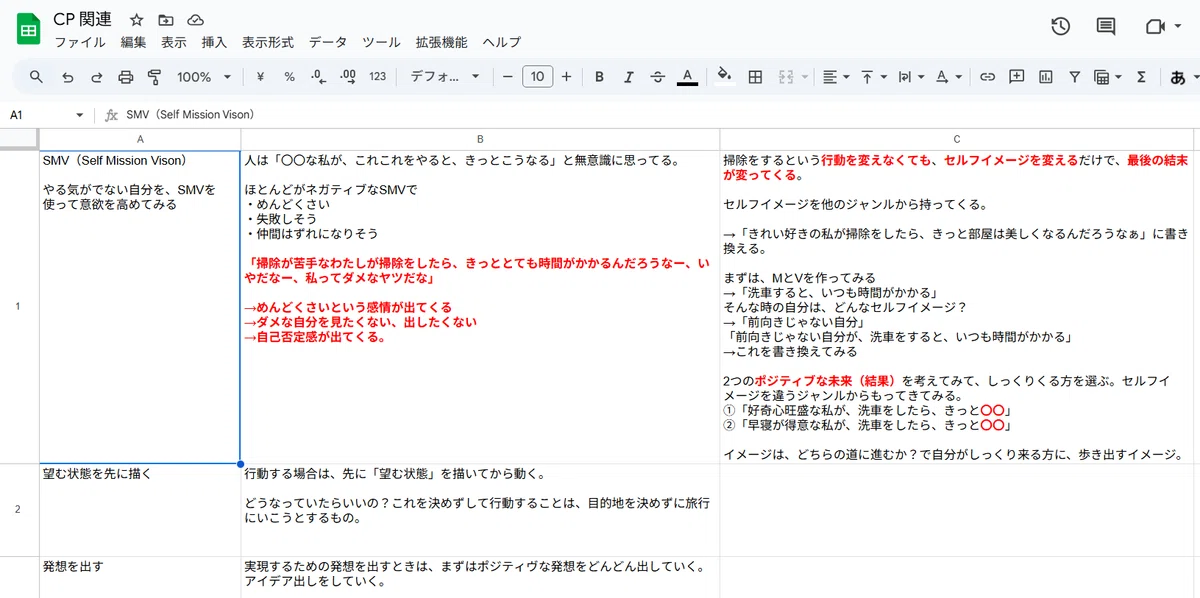Image resolution: width=1200 pixels, height=598 pixels.
Task: Select column A header
Action: (140, 139)
